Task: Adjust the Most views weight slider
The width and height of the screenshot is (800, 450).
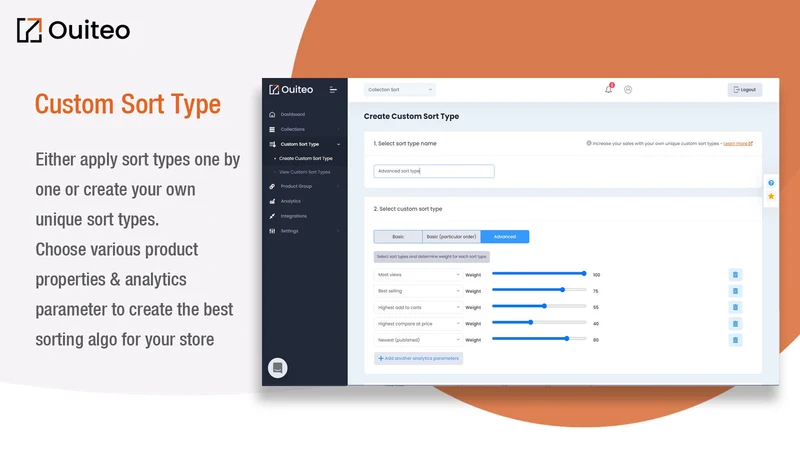Action: [x=539, y=273]
